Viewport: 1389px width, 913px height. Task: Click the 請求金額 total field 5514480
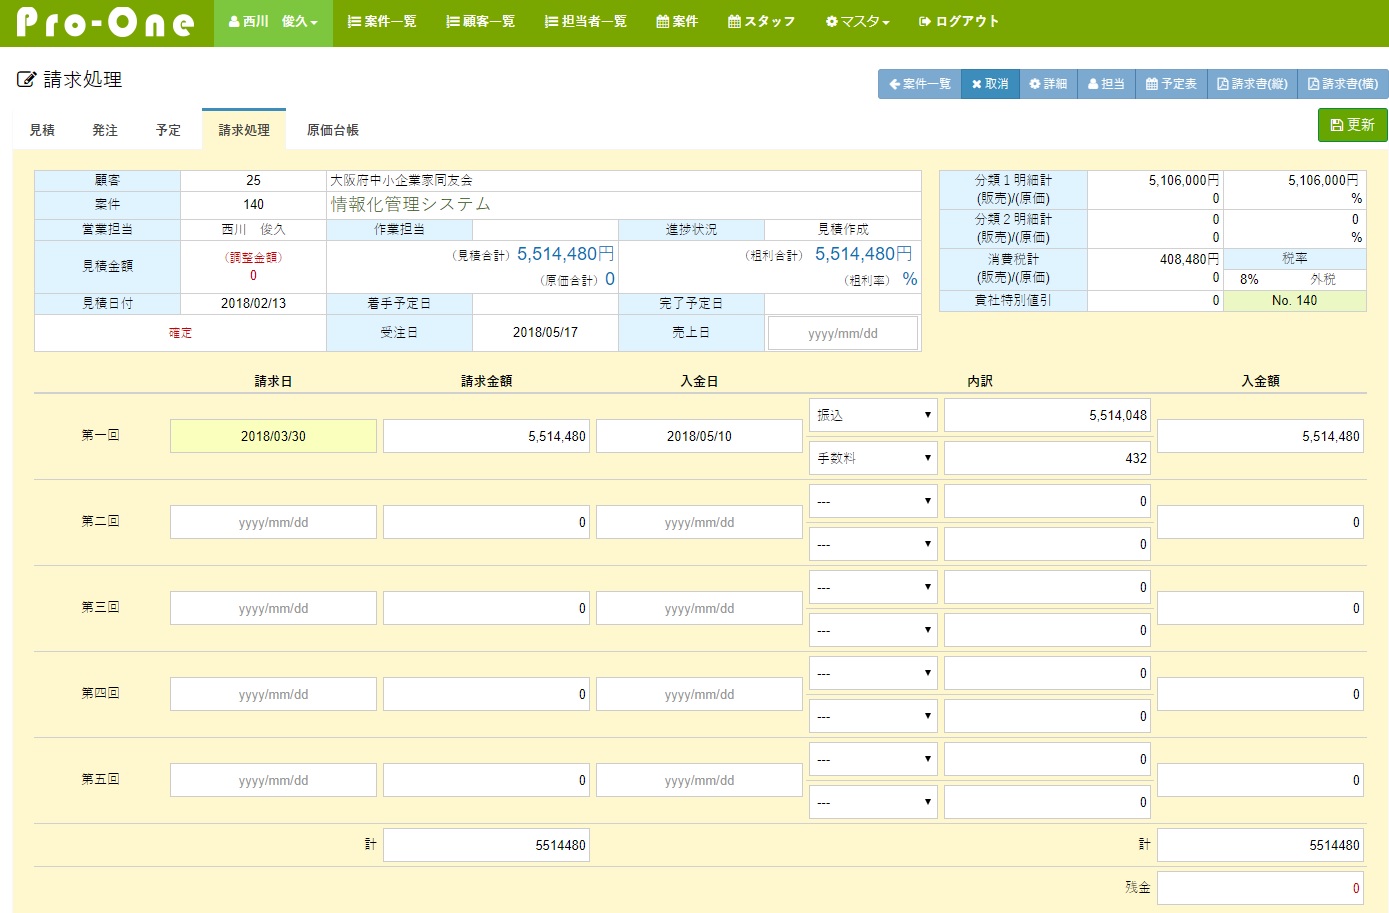486,845
